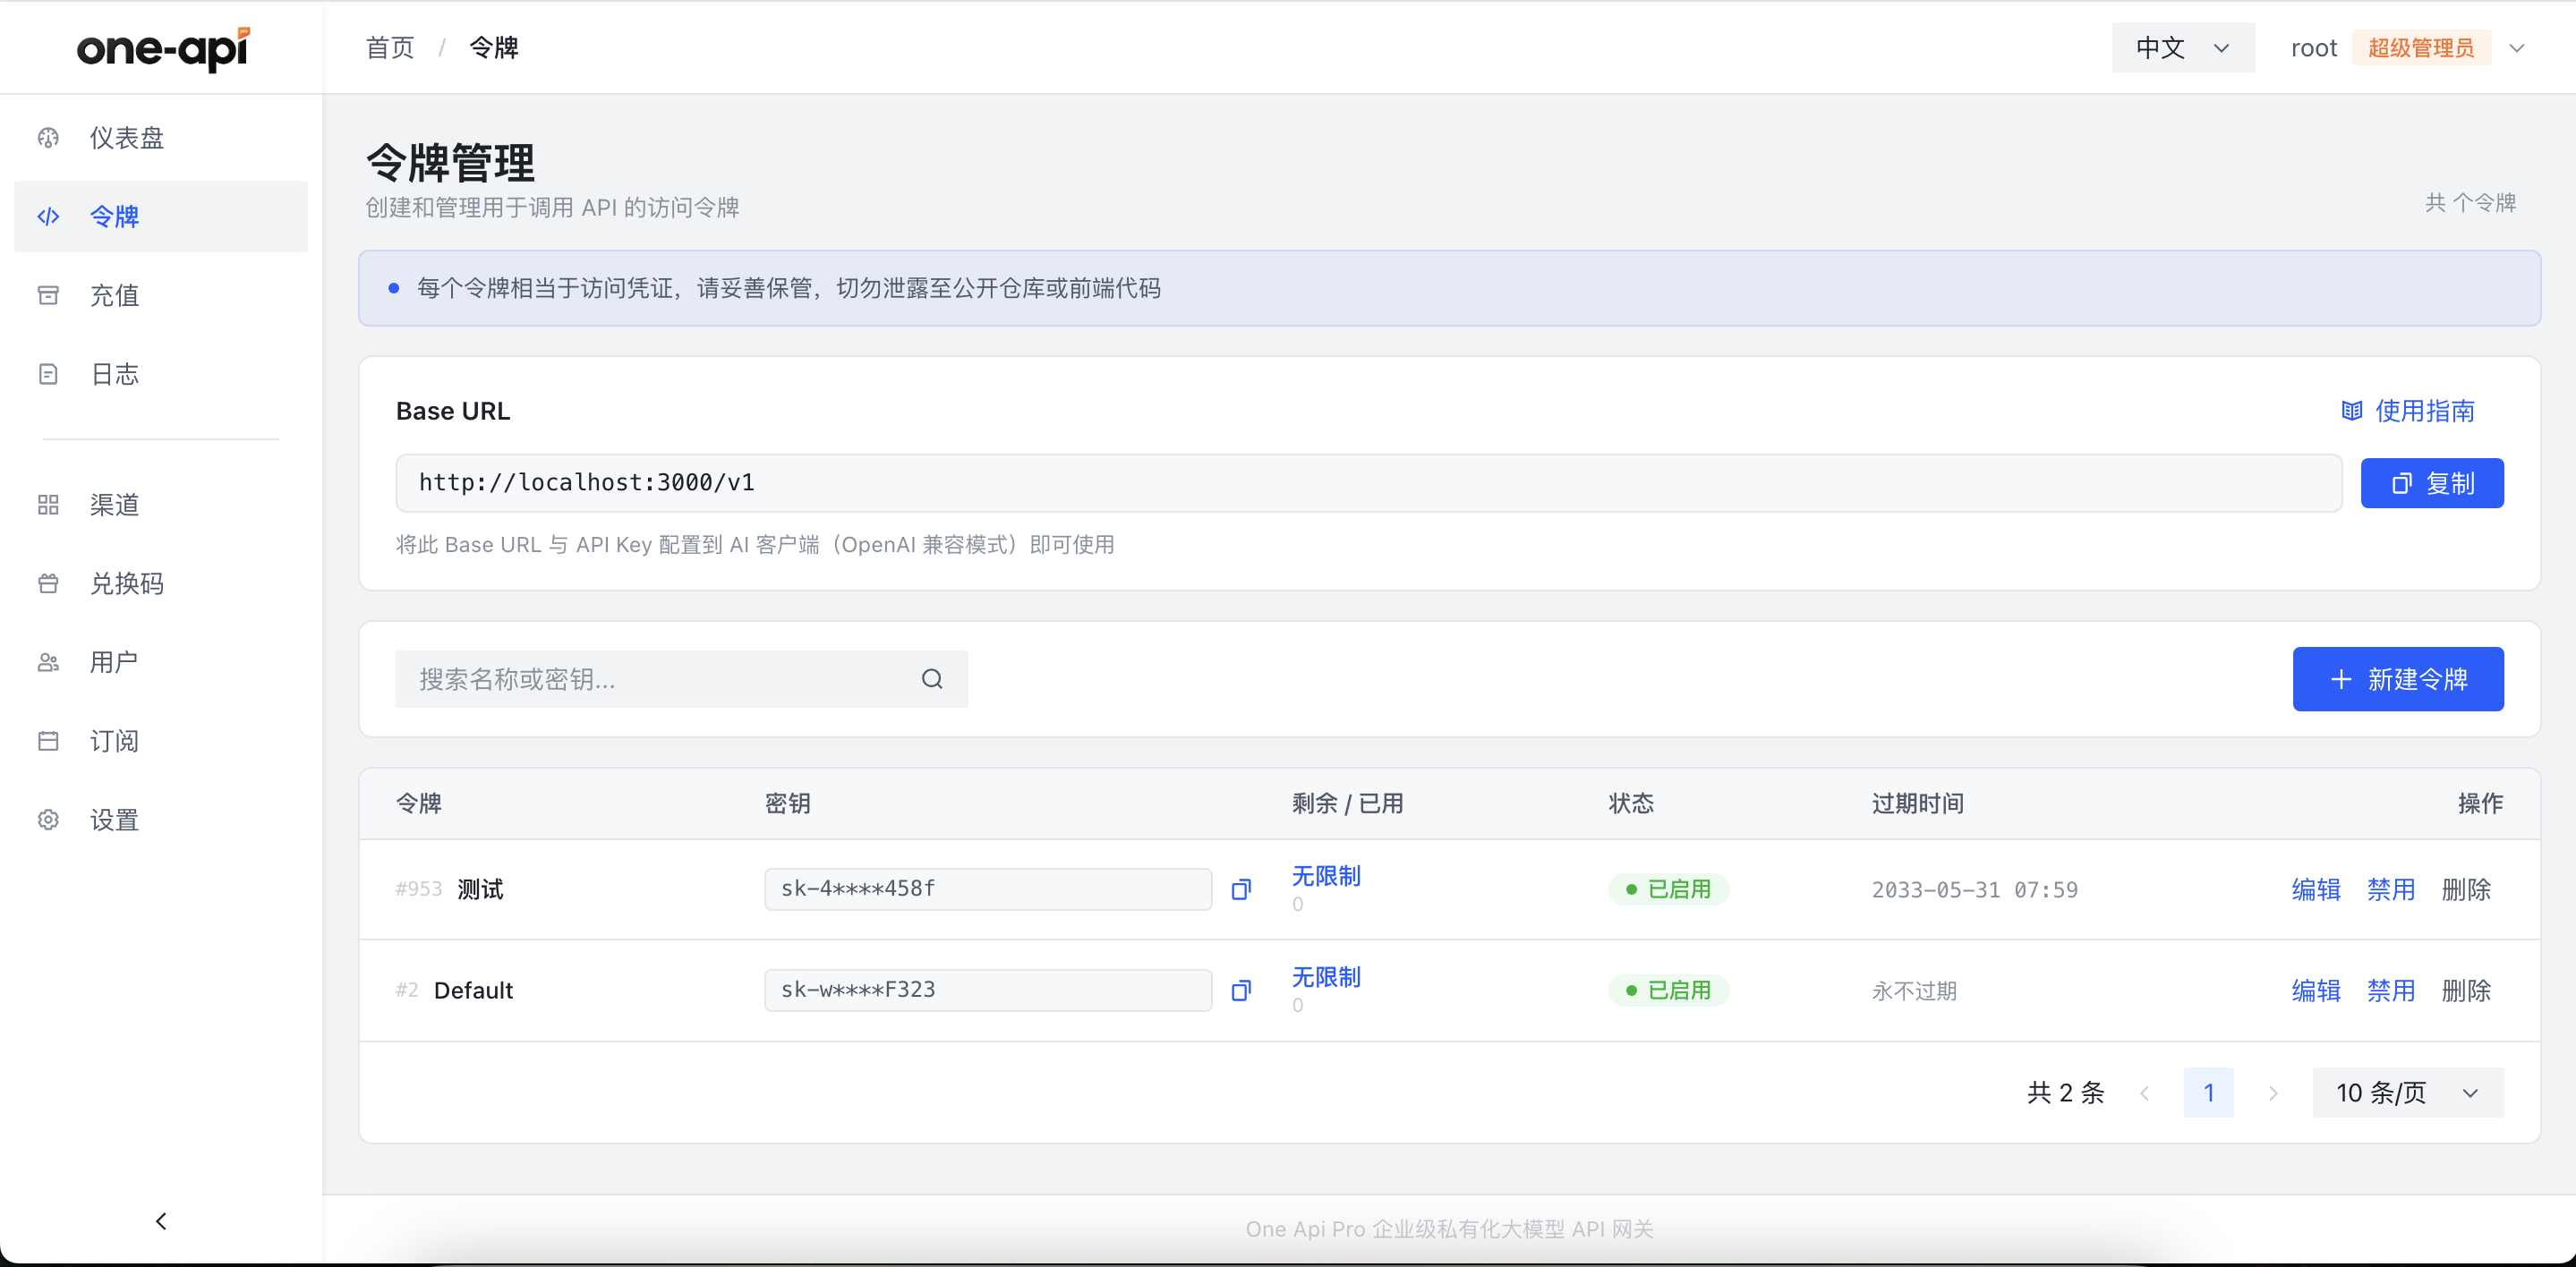This screenshot has width=2576, height=1267.
Task: Click the 渠道 grid icon in sidebar
Action: (x=48, y=504)
